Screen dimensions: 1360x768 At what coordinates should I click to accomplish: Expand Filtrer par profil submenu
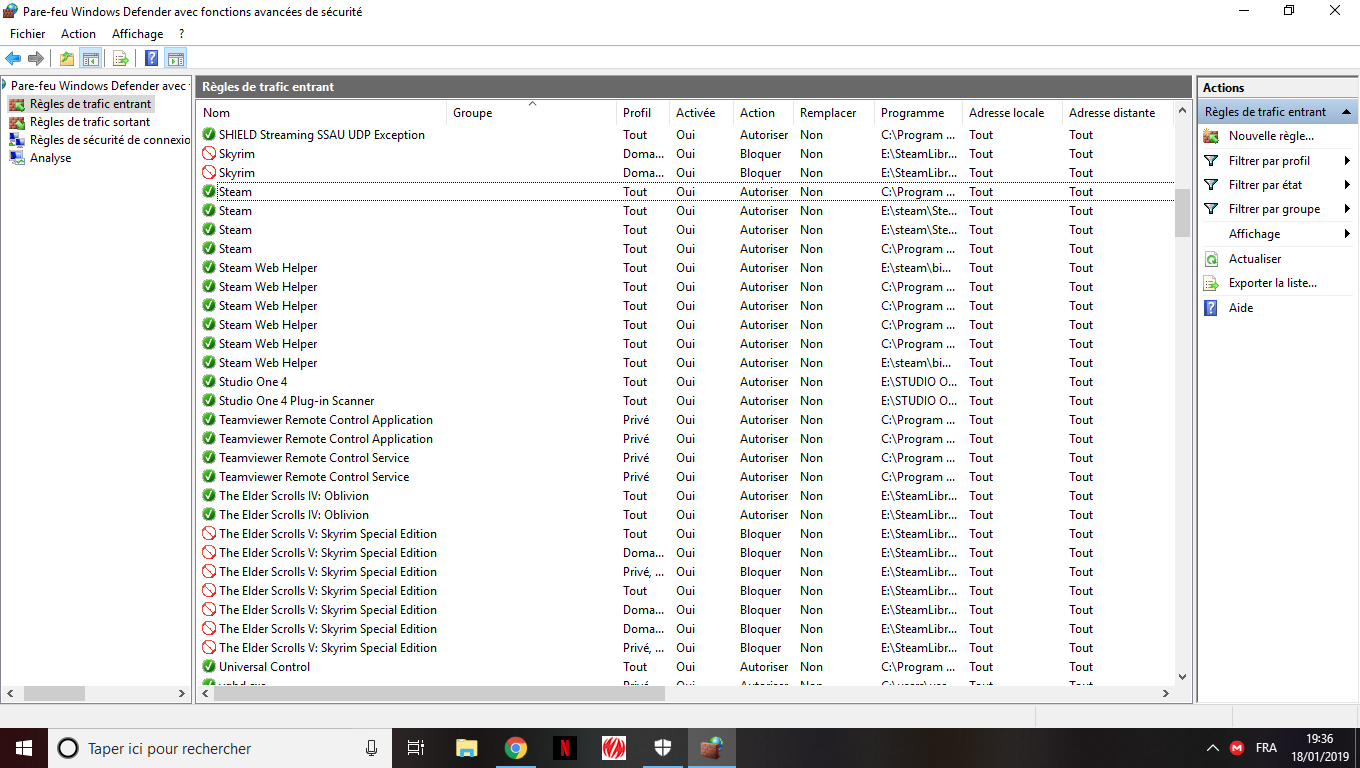pyautogui.click(x=1278, y=161)
